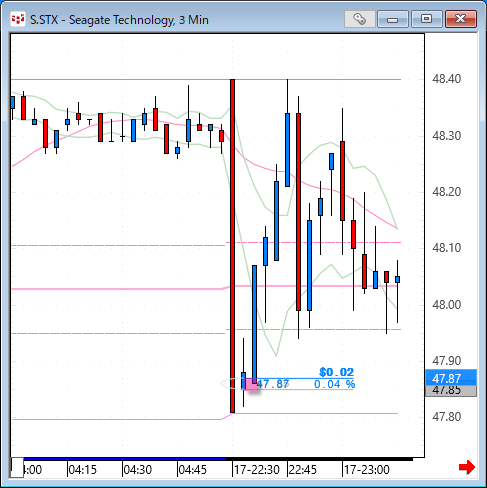The width and height of the screenshot is (487, 488).
Task: Close the S.STX chart window
Action: point(461,19)
